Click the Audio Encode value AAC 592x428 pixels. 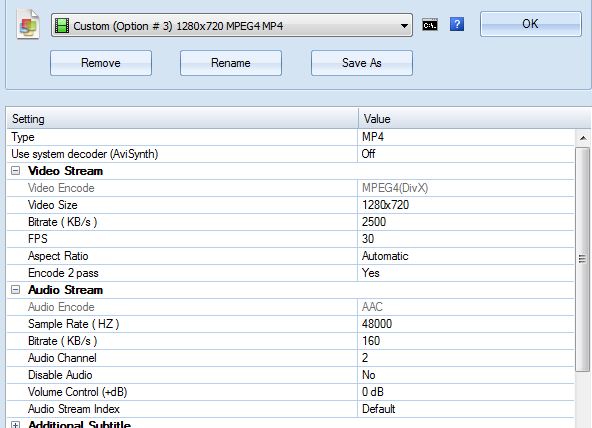(372, 307)
